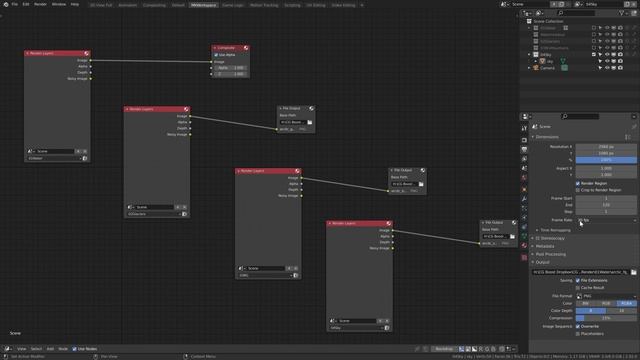Click the Composite node preview icon

(246, 48)
